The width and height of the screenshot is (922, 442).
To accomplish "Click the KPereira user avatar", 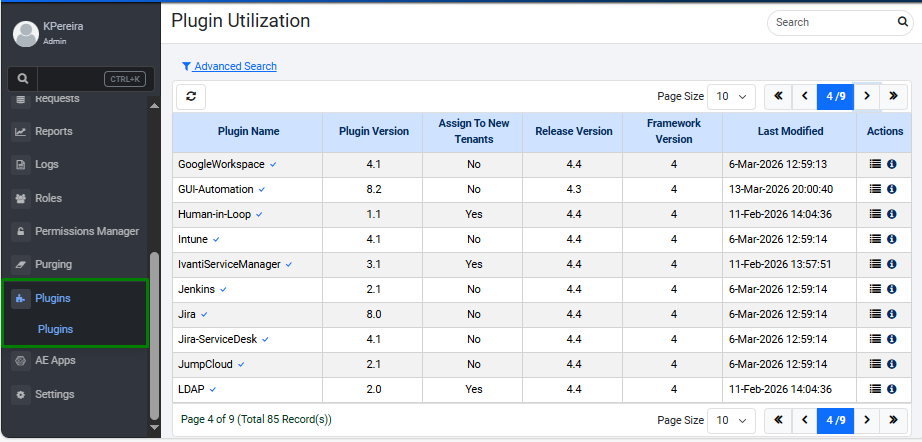I will (26, 34).
